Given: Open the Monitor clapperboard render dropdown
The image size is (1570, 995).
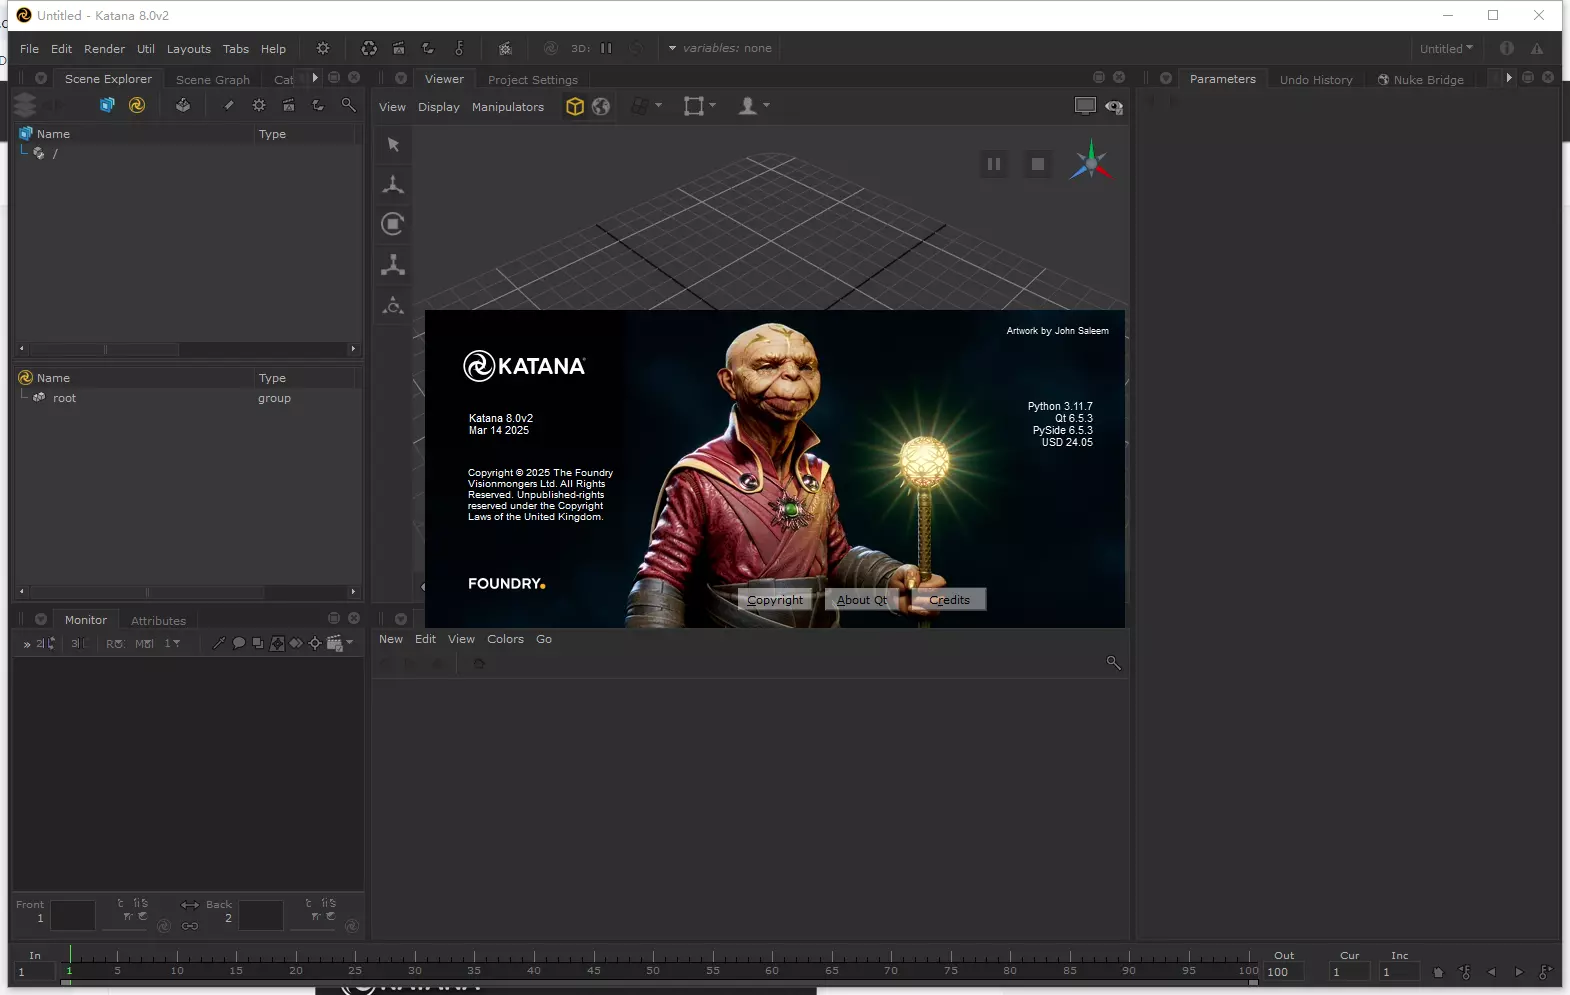Looking at the screenshot, I should (x=340, y=643).
